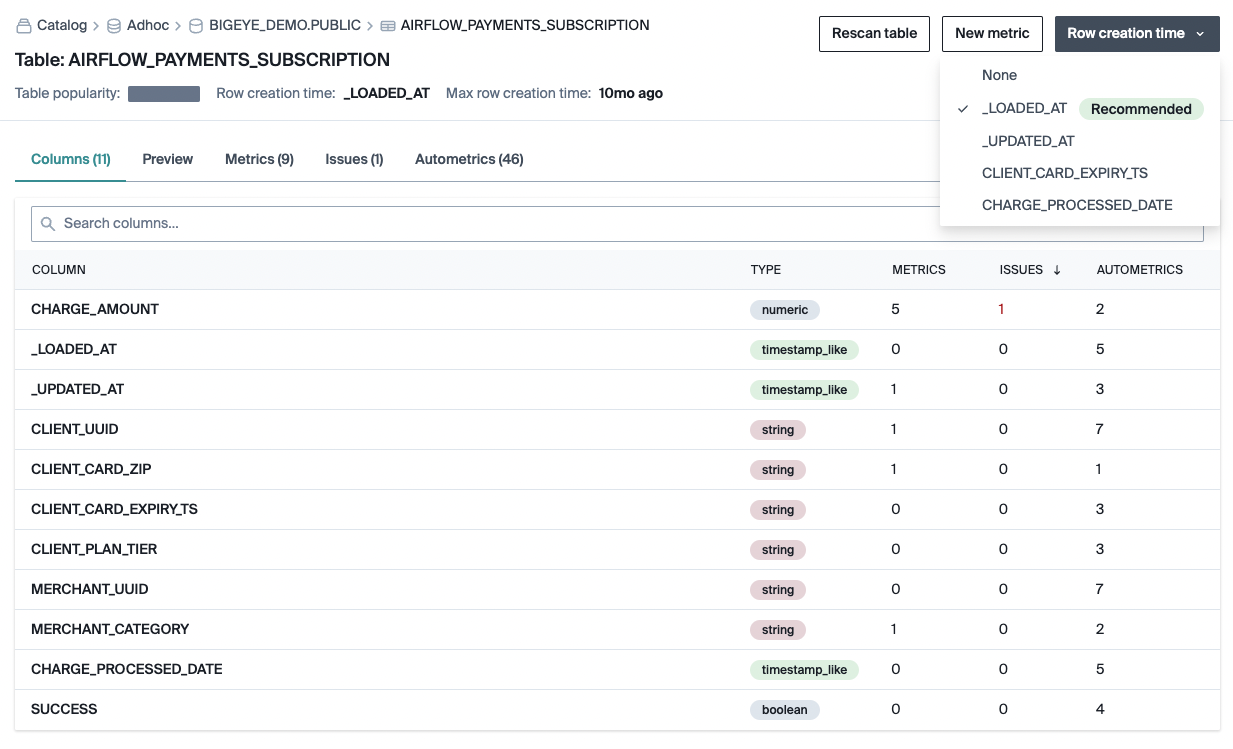Click the New metric button
The image size is (1233, 749).
click(x=992, y=33)
